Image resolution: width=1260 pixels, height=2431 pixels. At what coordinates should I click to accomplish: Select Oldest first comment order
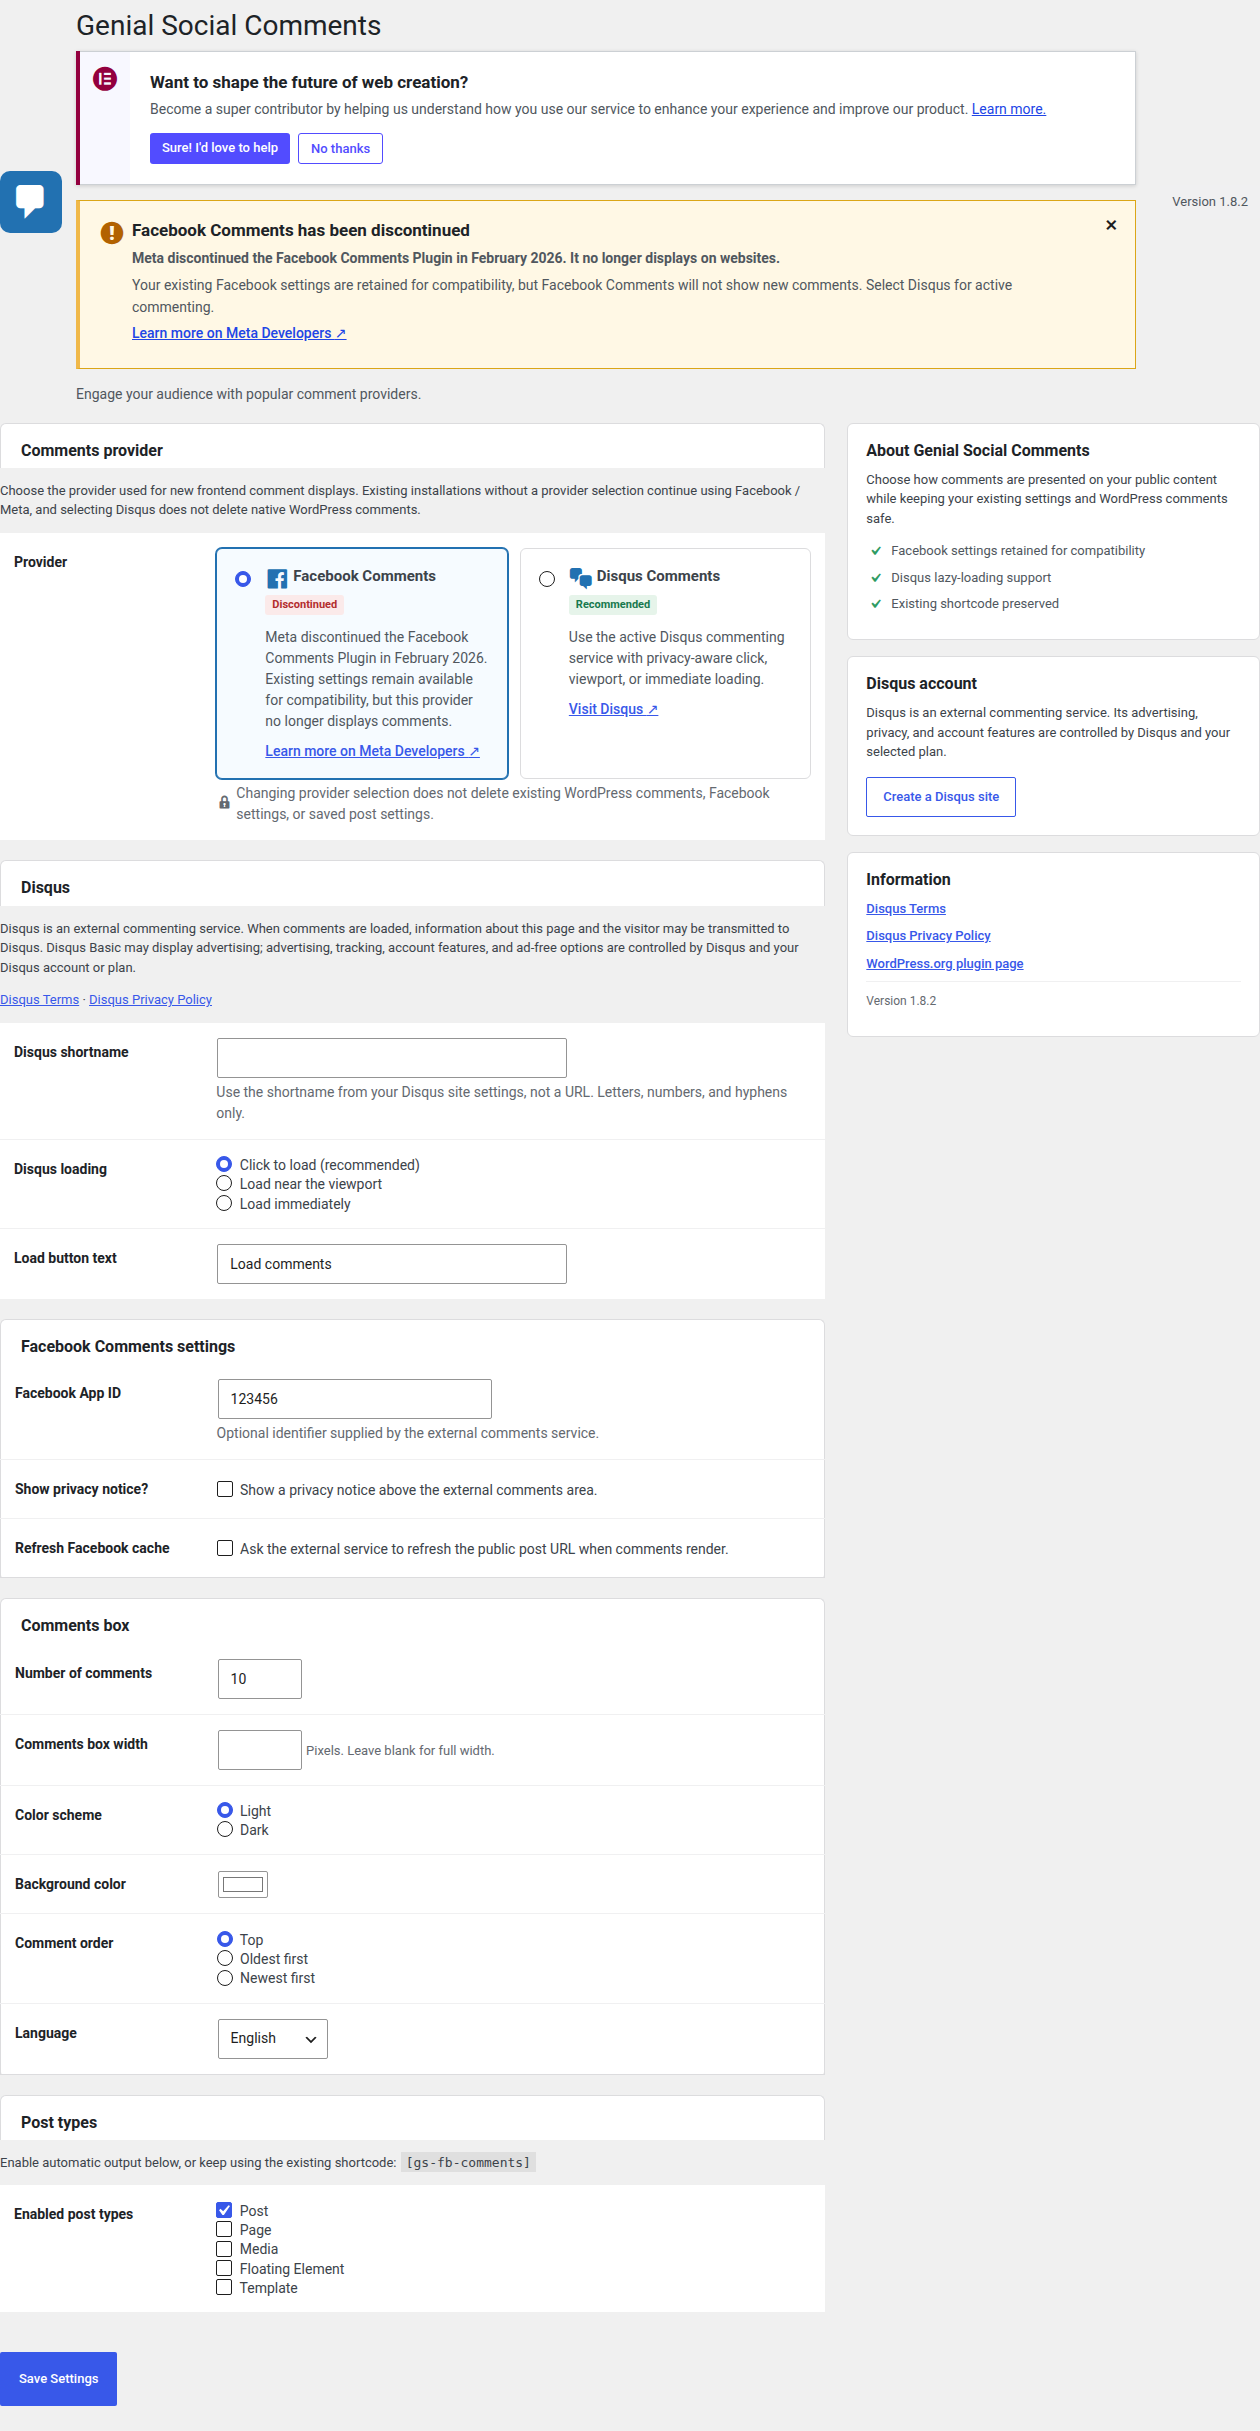(x=225, y=1959)
